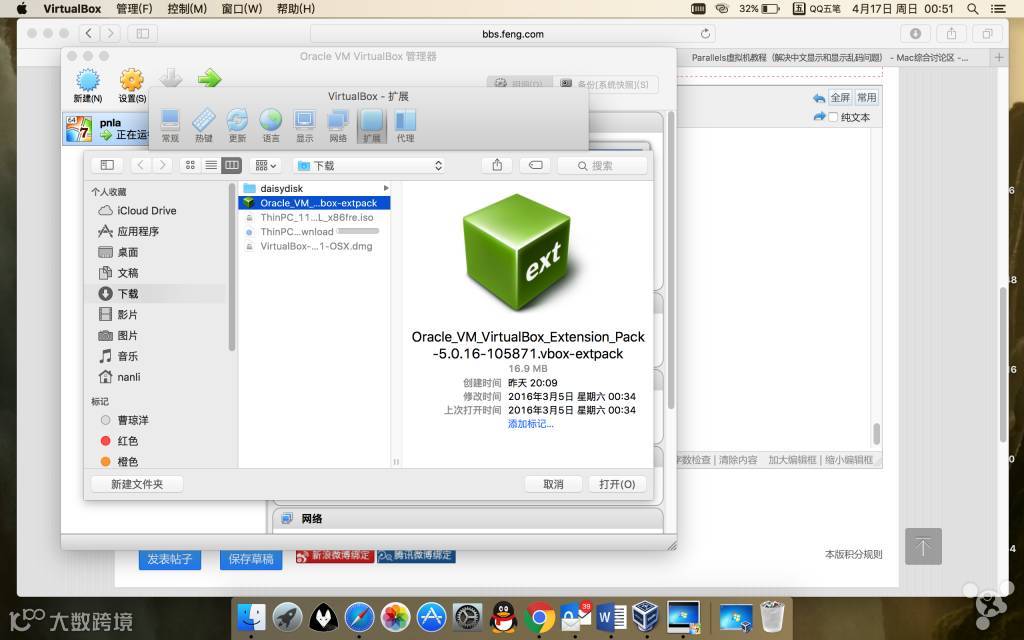Open App Store from the Dock

(x=431, y=617)
